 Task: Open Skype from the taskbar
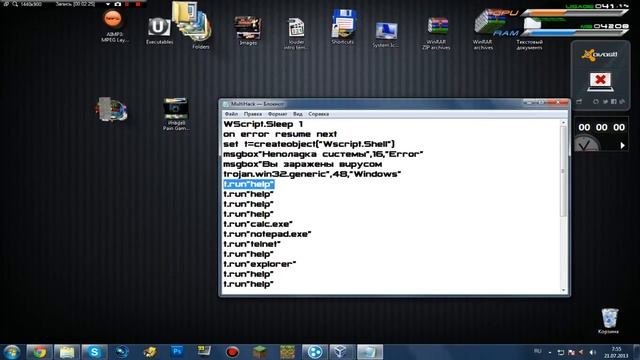click(94, 352)
